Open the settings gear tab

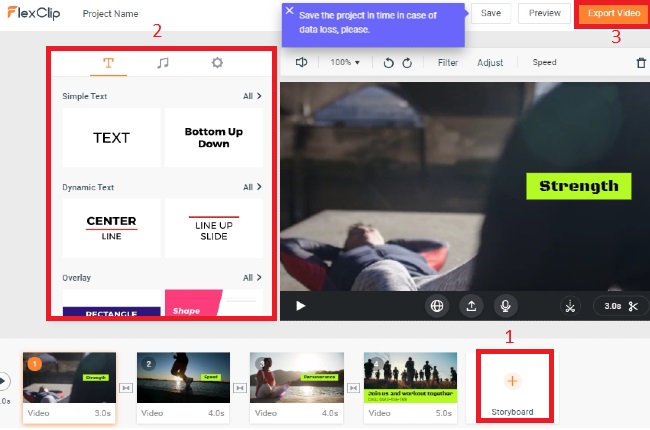pyautogui.click(x=217, y=63)
